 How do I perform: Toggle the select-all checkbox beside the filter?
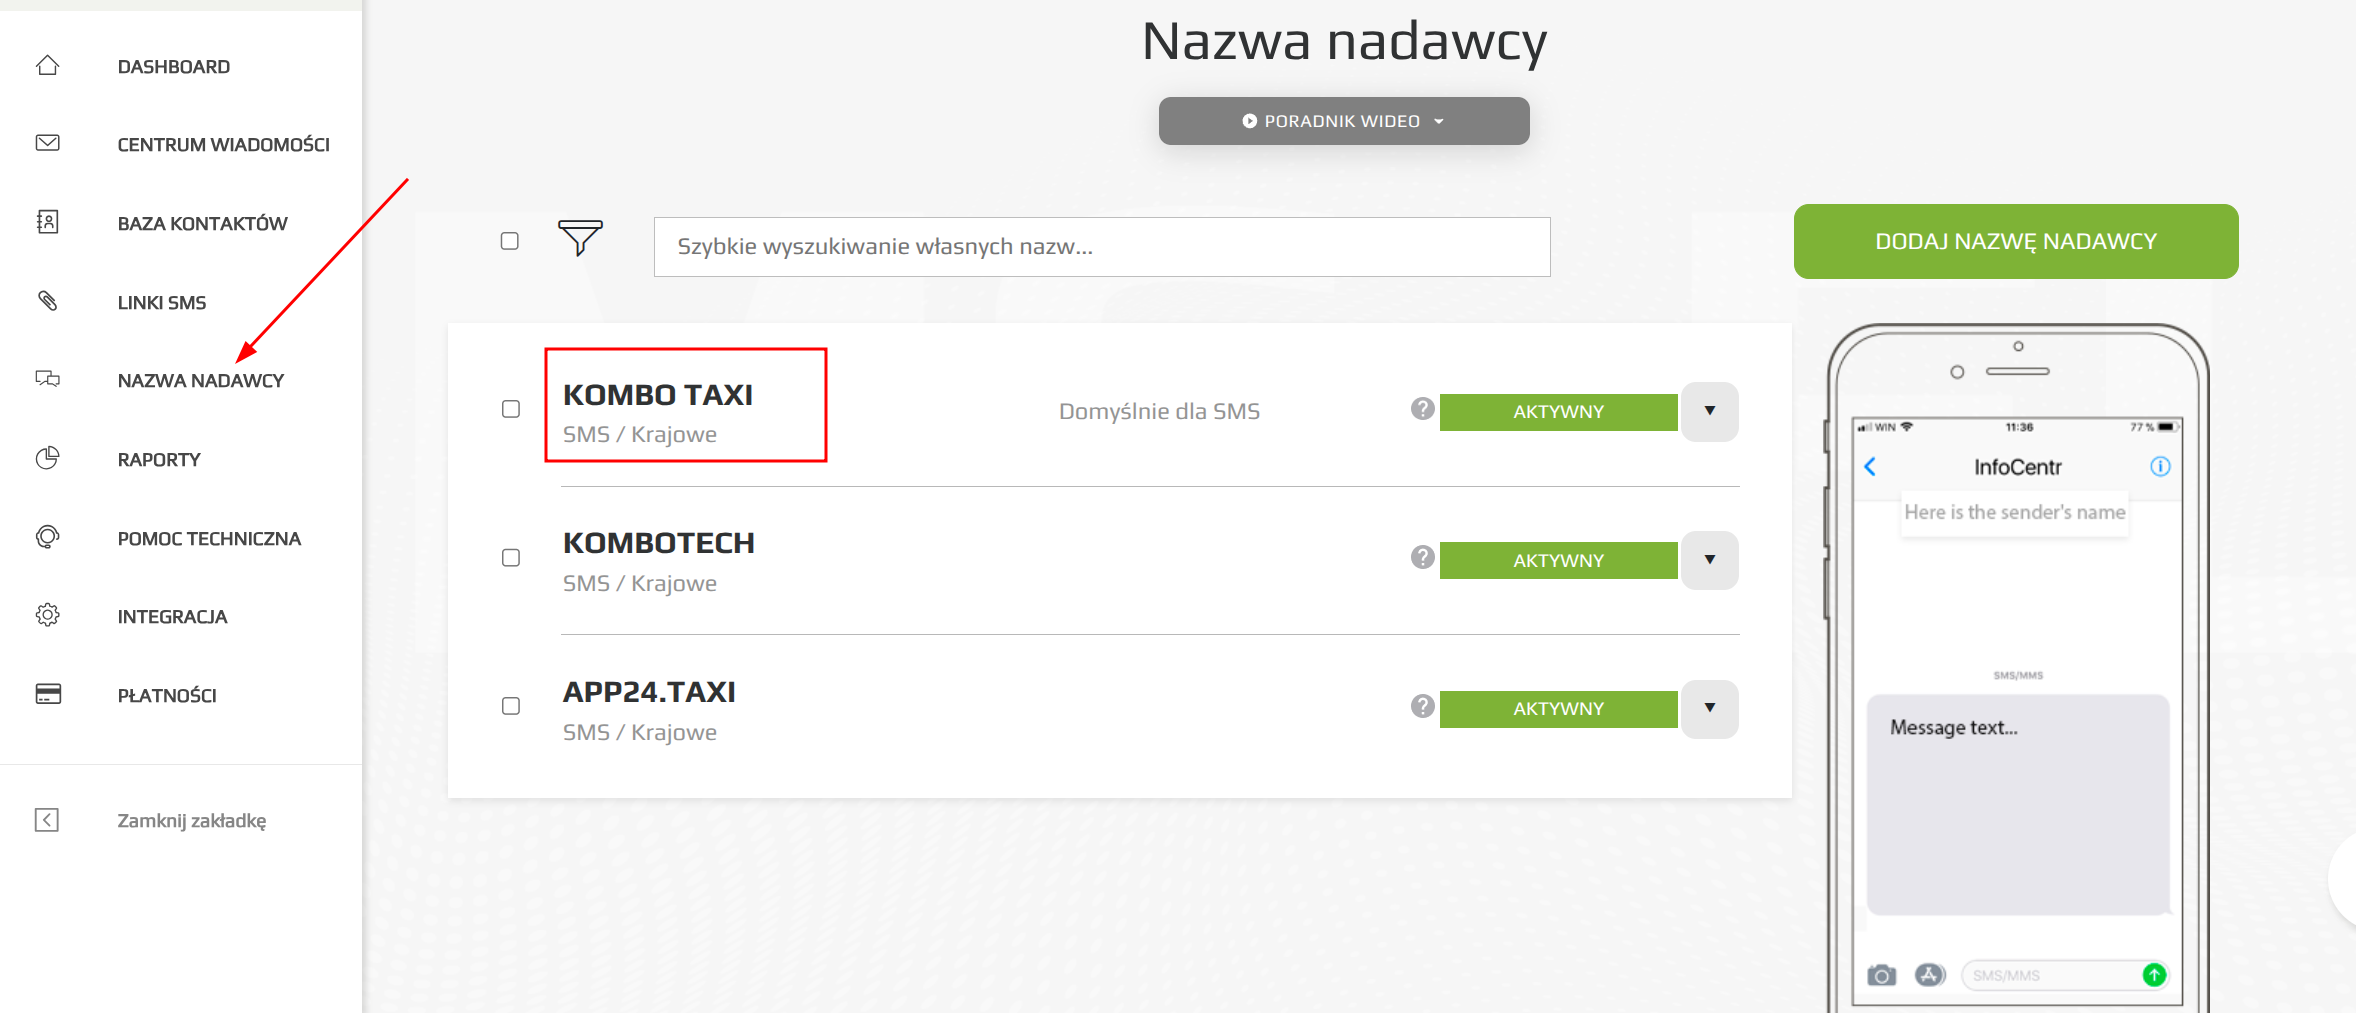tap(510, 241)
